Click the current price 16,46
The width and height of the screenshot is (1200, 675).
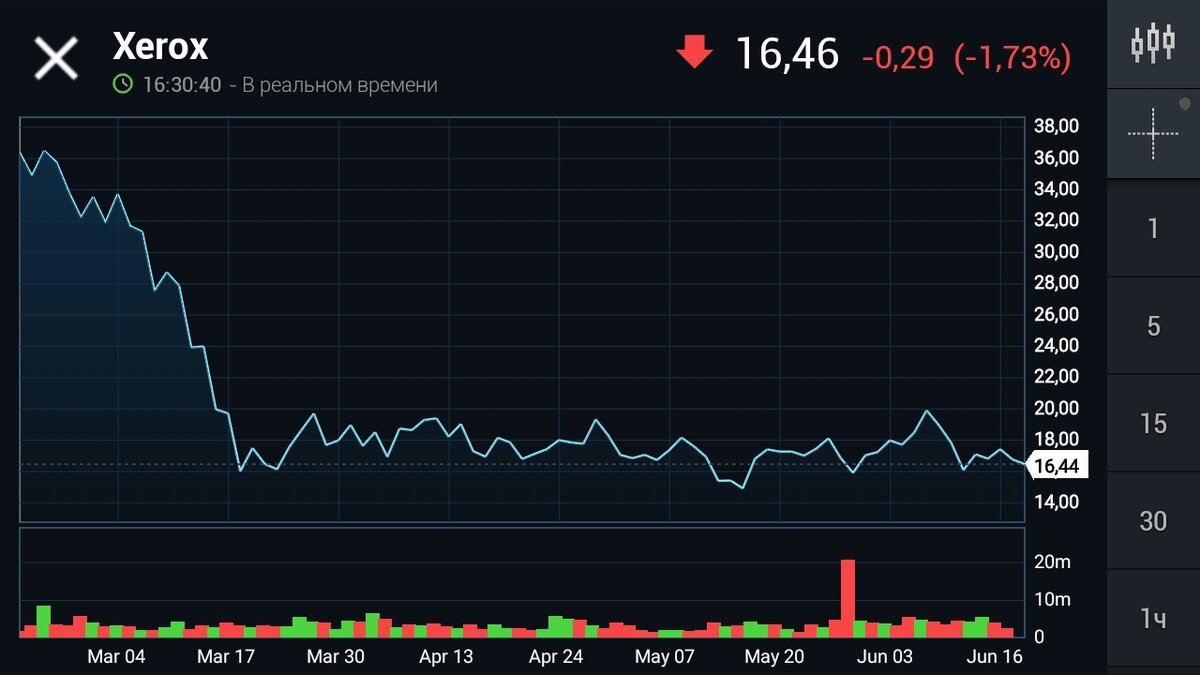click(x=787, y=55)
